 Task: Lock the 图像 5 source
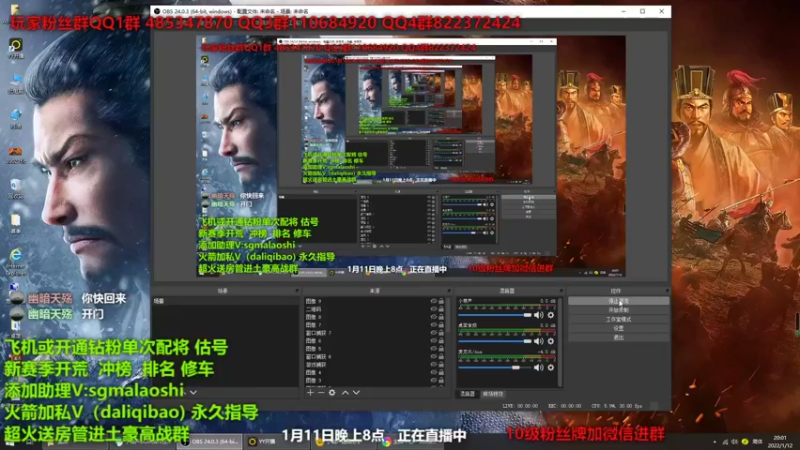[x=441, y=348]
